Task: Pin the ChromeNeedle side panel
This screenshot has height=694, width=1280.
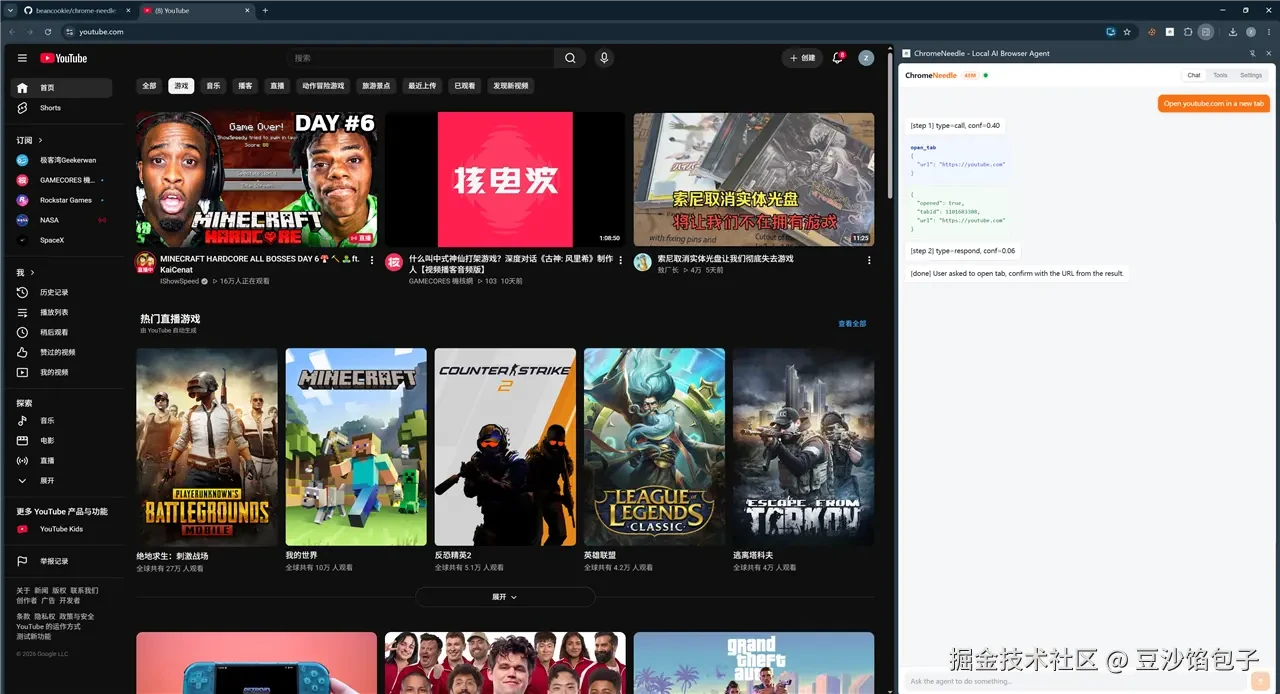Action: click(x=1253, y=53)
